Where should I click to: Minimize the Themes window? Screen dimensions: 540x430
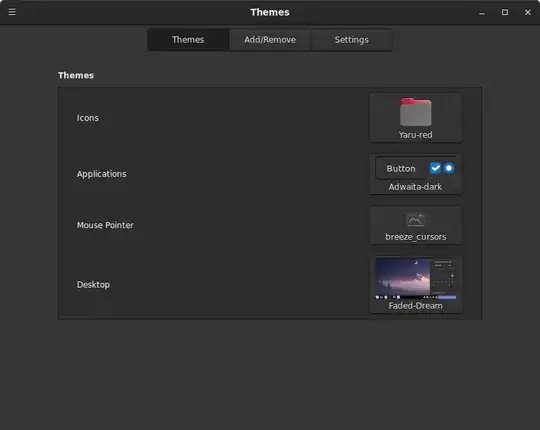tap(482, 12)
